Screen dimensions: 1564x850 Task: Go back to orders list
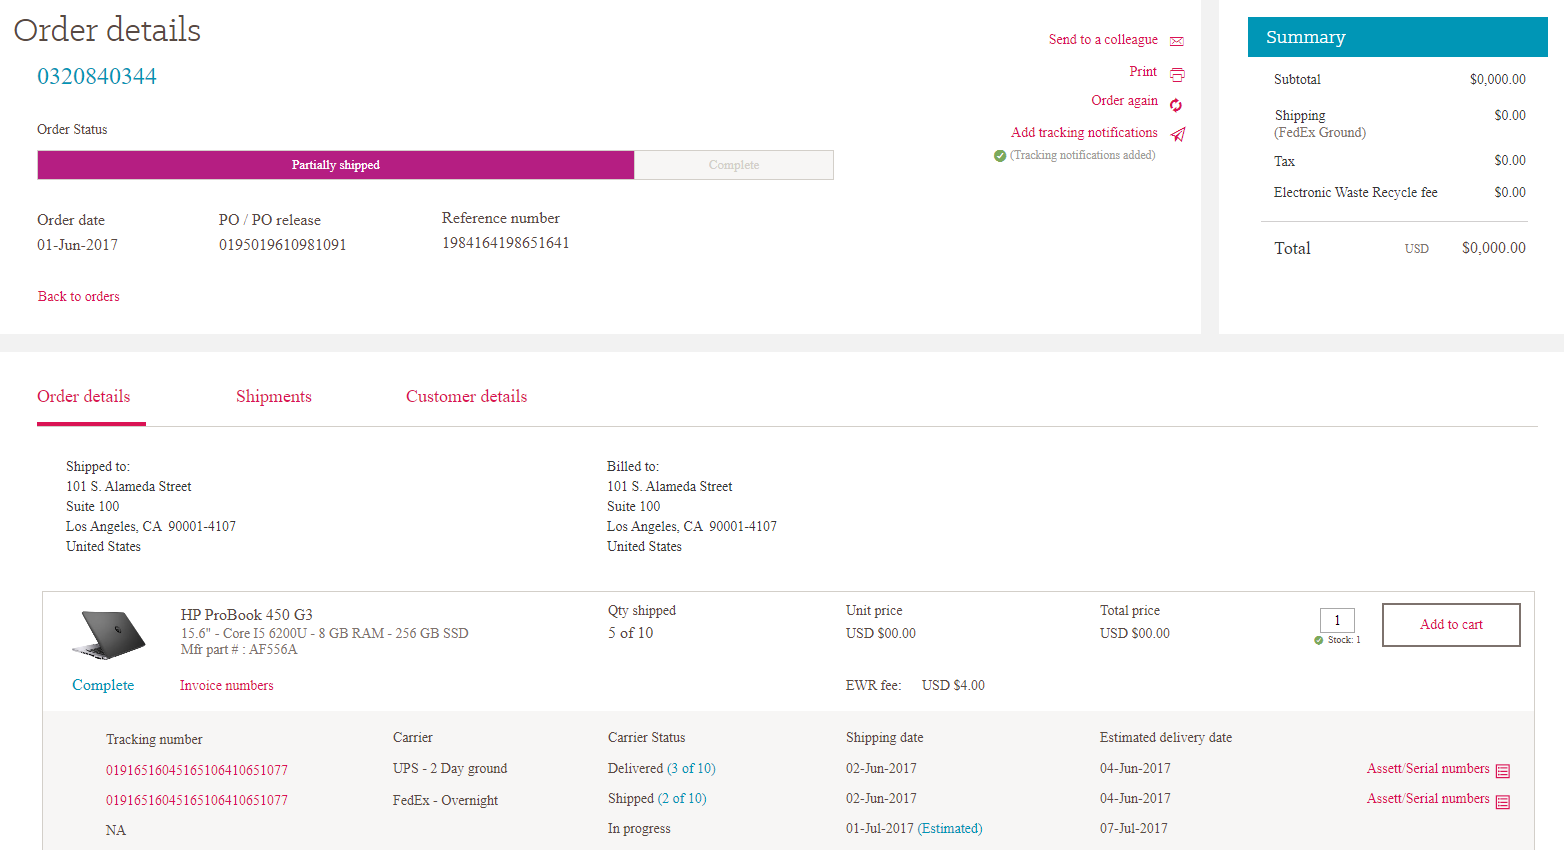(79, 297)
